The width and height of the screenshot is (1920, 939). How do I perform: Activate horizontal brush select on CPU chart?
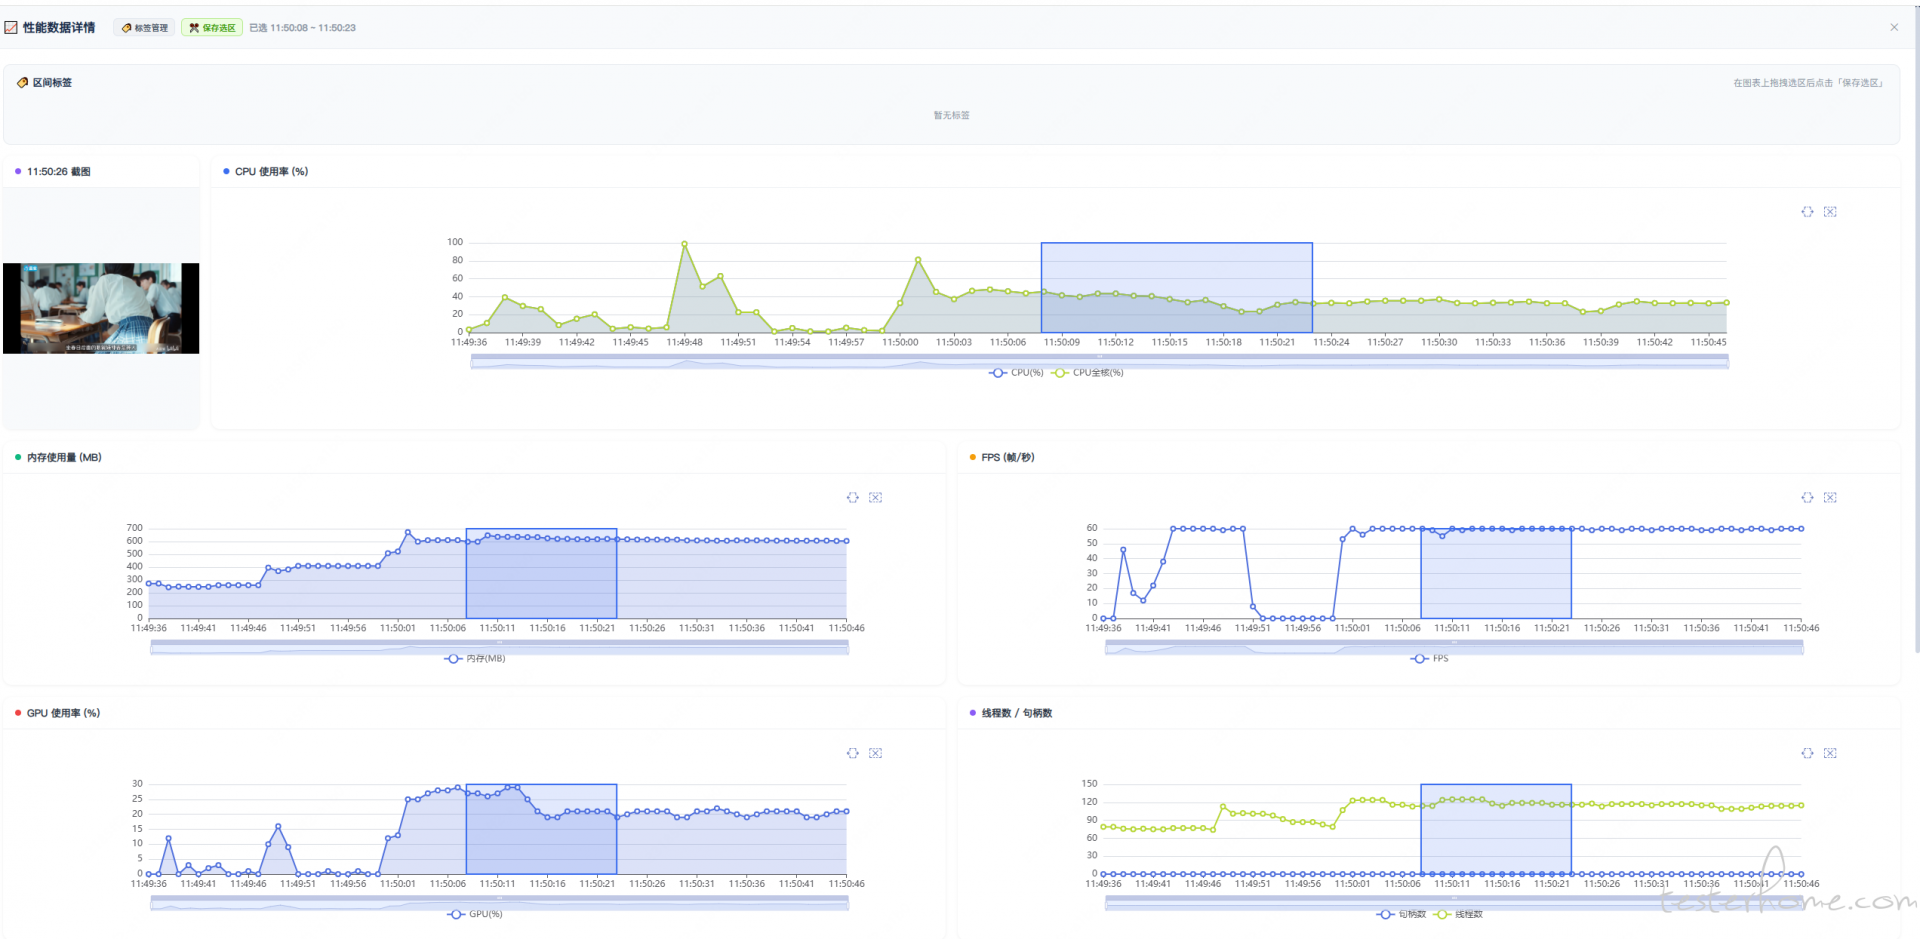pyautogui.click(x=1807, y=212)
